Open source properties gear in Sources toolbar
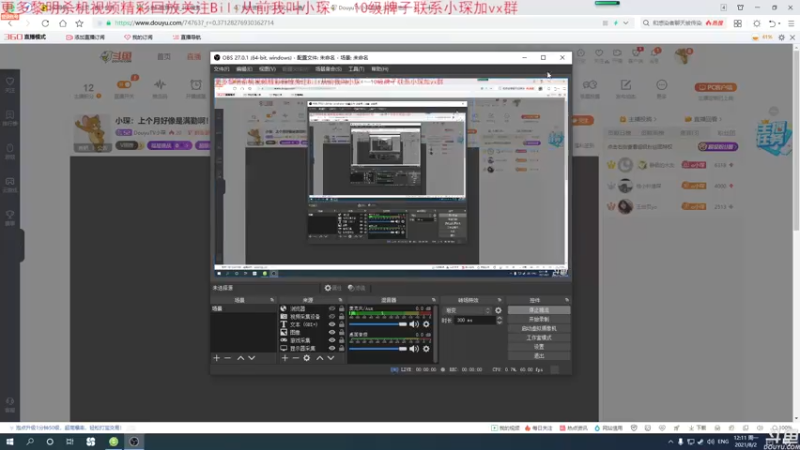 click(307, 358)
